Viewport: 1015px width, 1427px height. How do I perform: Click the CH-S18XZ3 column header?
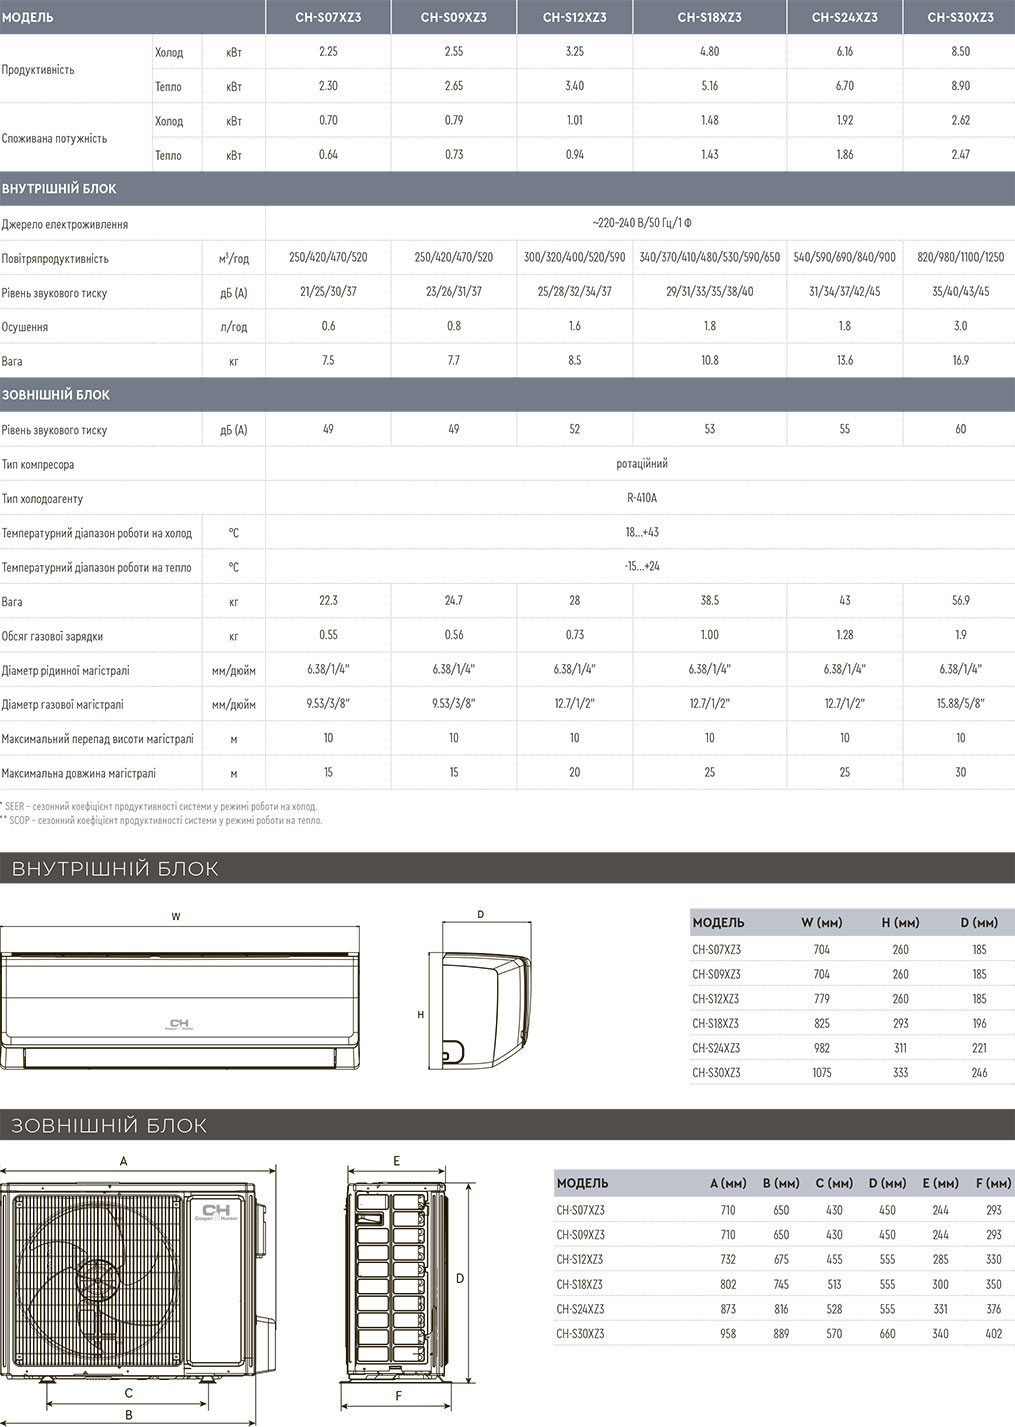coord(710,17)
